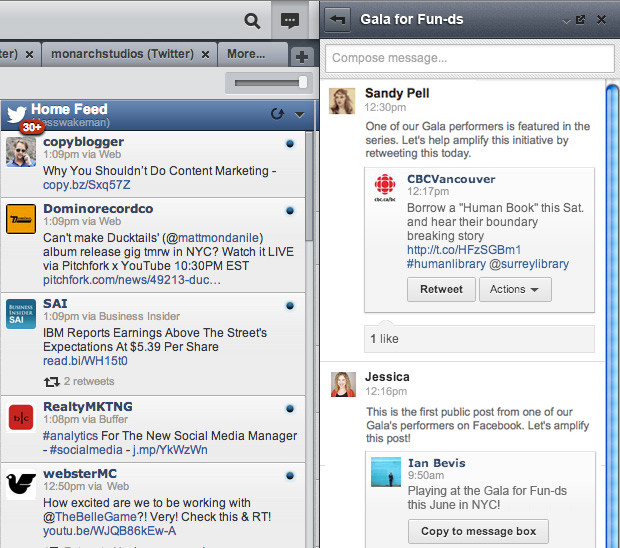Open the copy.bz/Sxq57Z link
This screenshot has width=620, height=548.
87,185
